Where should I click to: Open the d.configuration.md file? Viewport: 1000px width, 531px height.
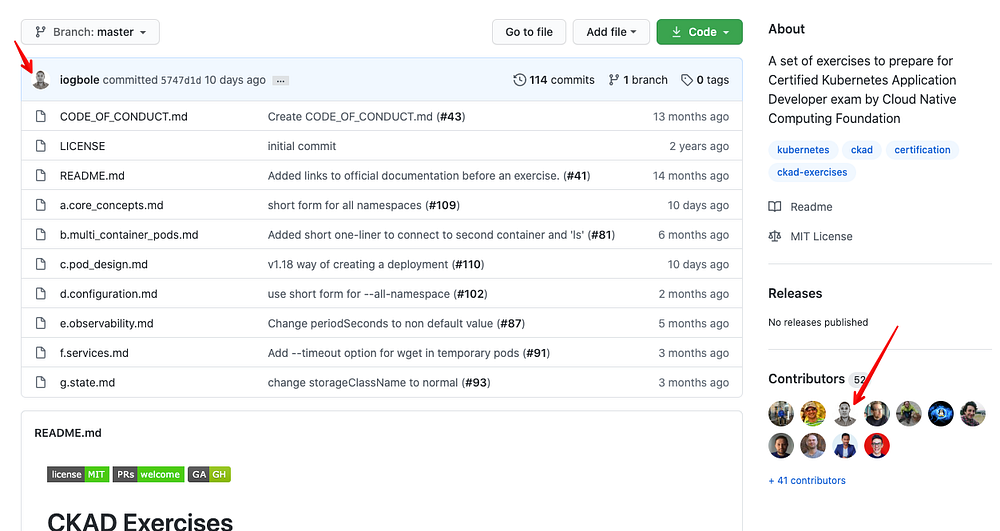pyautogui.click(x=108, y=294)
